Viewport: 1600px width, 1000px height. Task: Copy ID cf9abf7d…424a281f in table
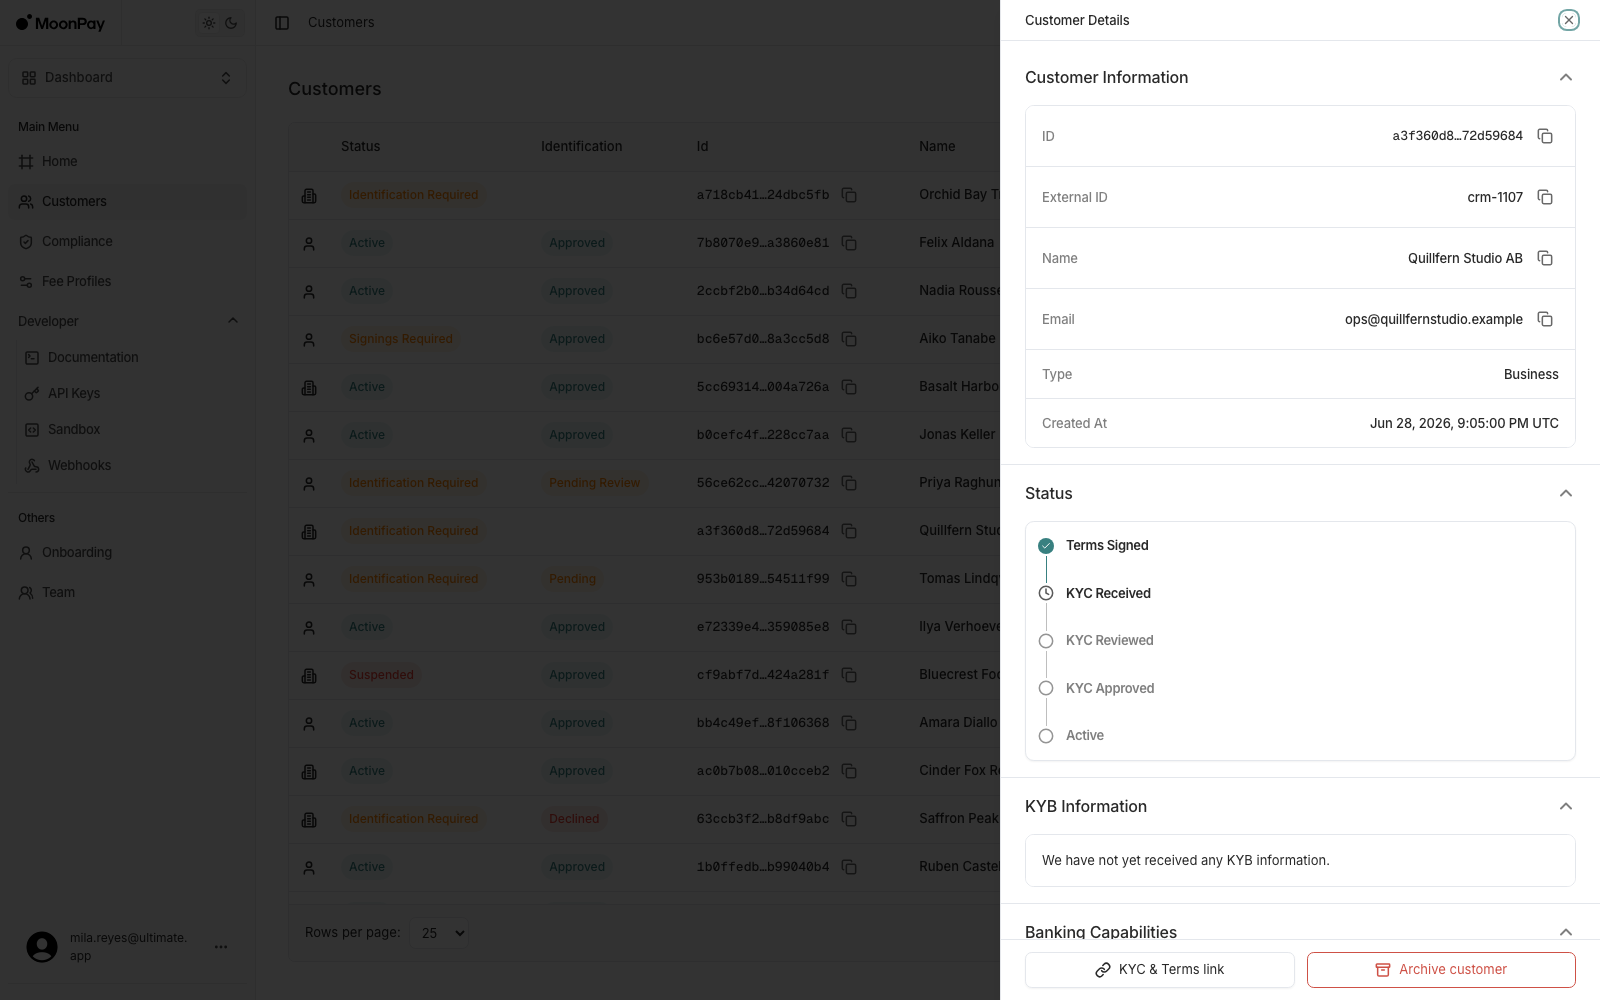[849, 675]
